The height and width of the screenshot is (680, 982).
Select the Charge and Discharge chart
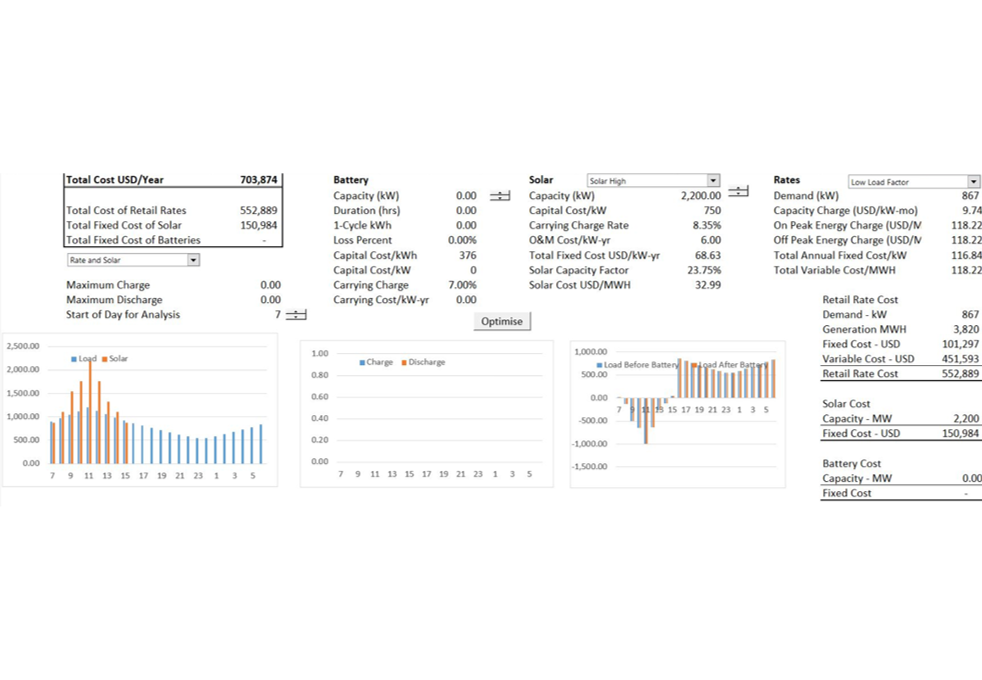tap(426, 414)
